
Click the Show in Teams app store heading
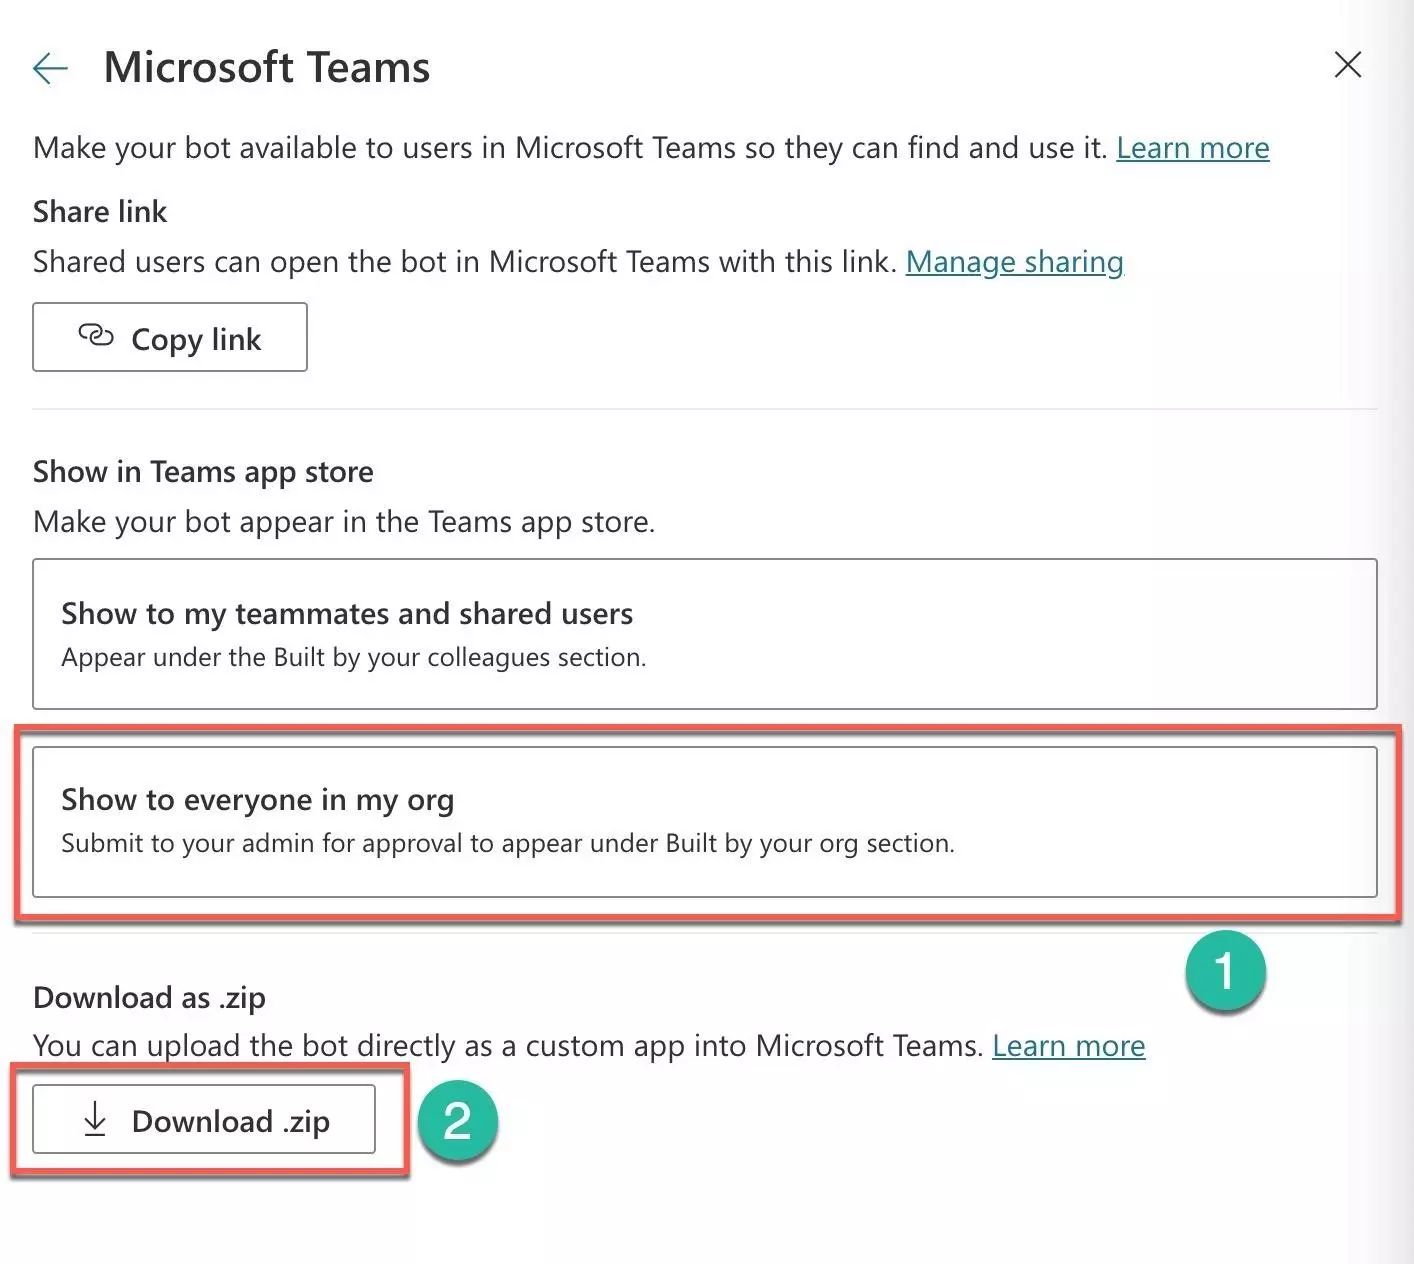[203, 472]
